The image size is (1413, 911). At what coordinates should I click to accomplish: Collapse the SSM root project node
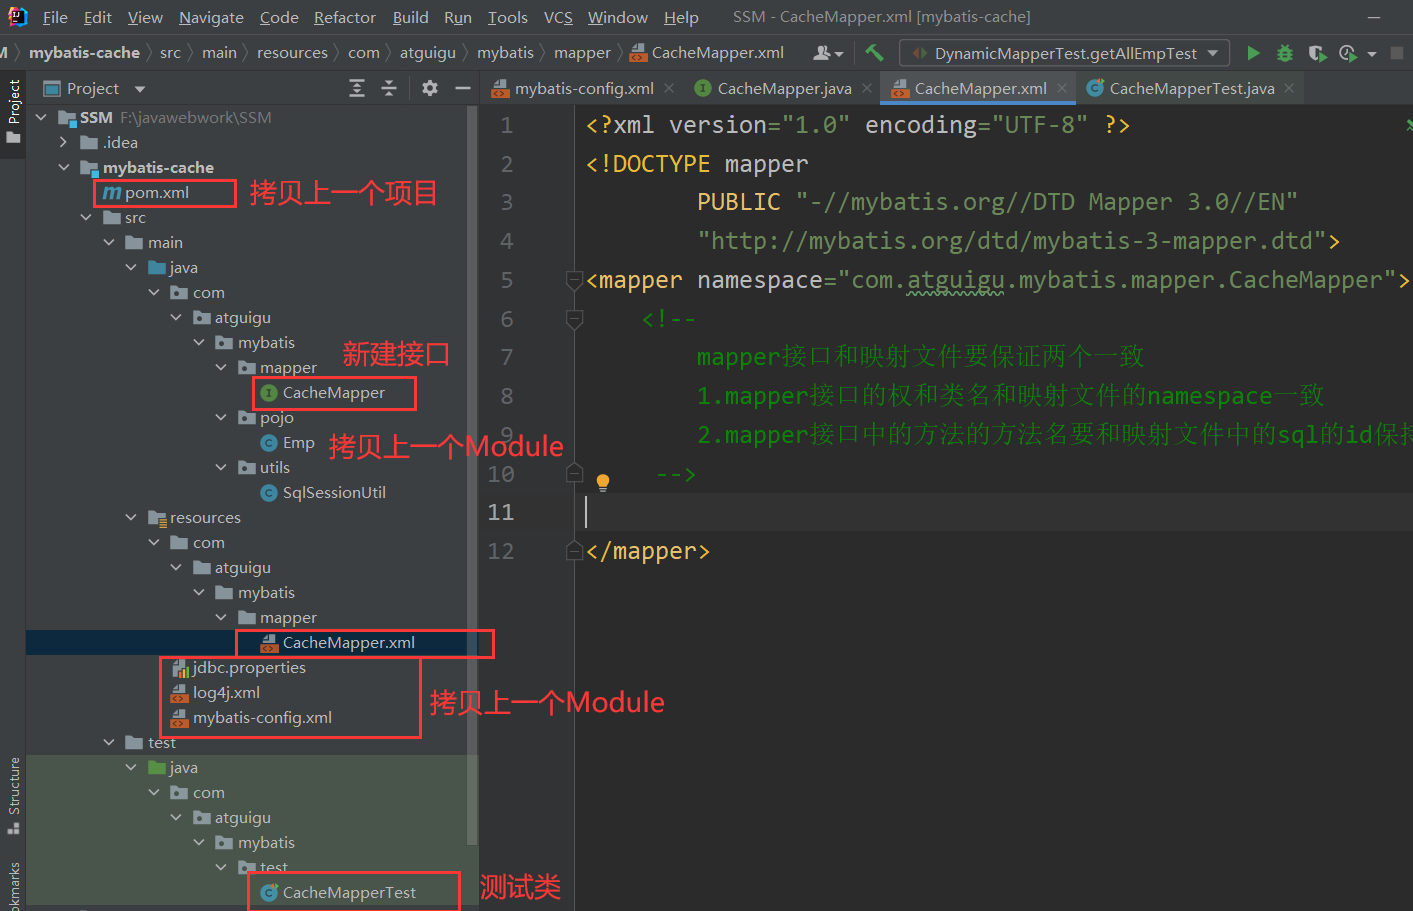coord(41,118)
